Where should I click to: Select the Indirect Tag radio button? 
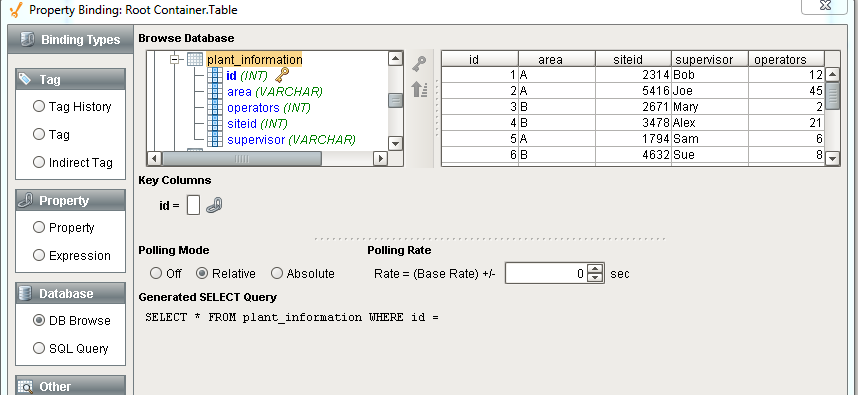[39, 162]
